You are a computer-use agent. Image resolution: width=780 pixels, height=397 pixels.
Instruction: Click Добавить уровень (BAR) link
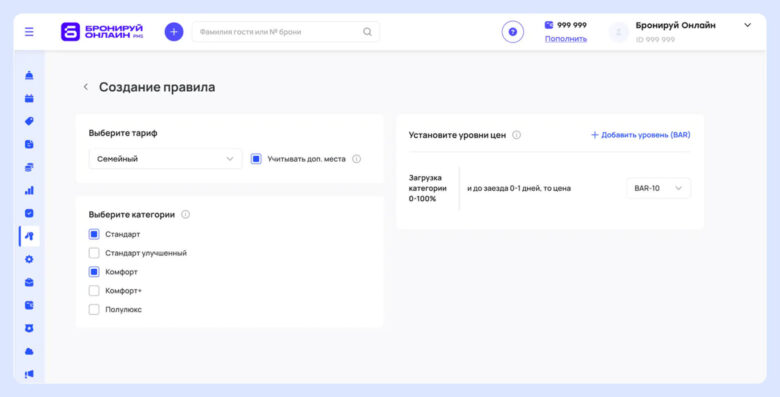pos(640,135)
